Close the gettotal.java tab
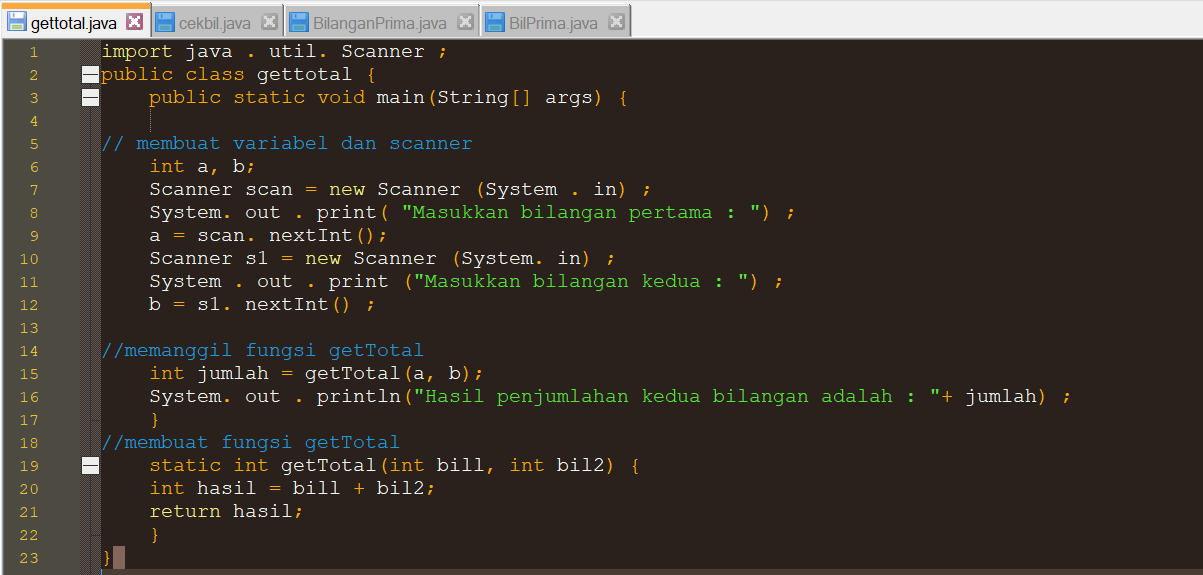This screenshot has height=575, width=1203. click(135, 22)
